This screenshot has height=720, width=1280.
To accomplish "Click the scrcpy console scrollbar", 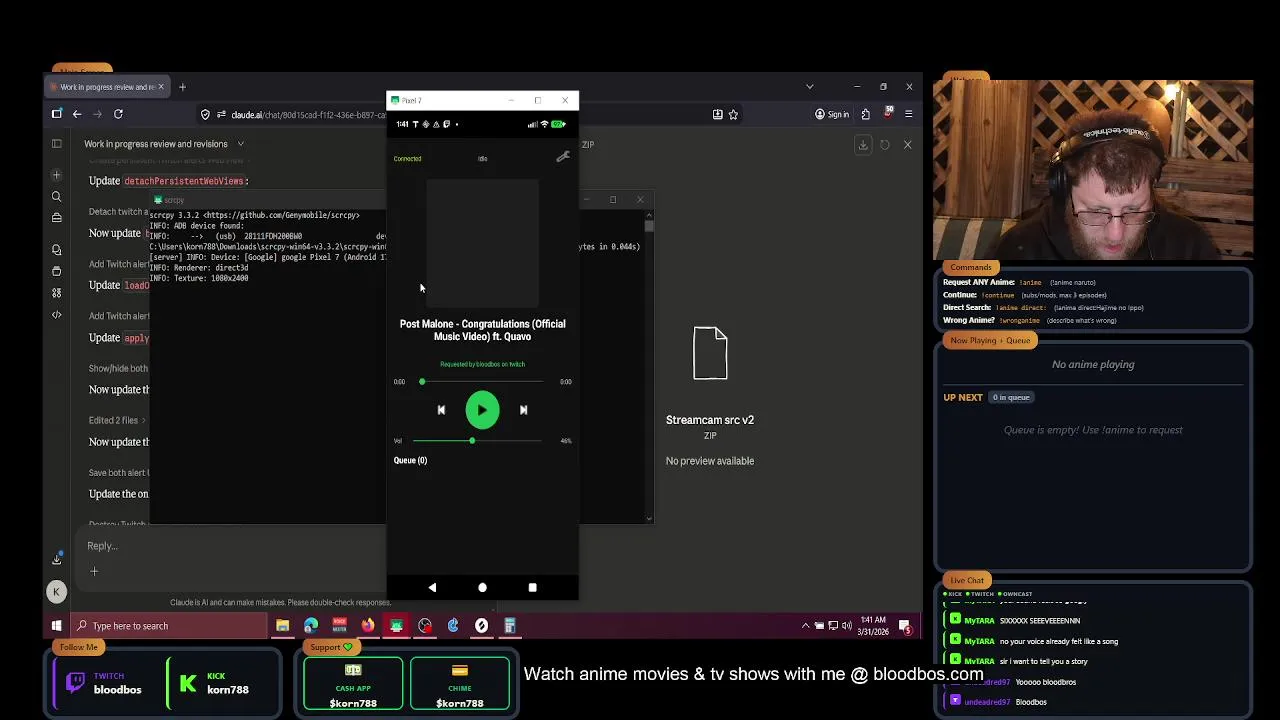I will (649, 227).
